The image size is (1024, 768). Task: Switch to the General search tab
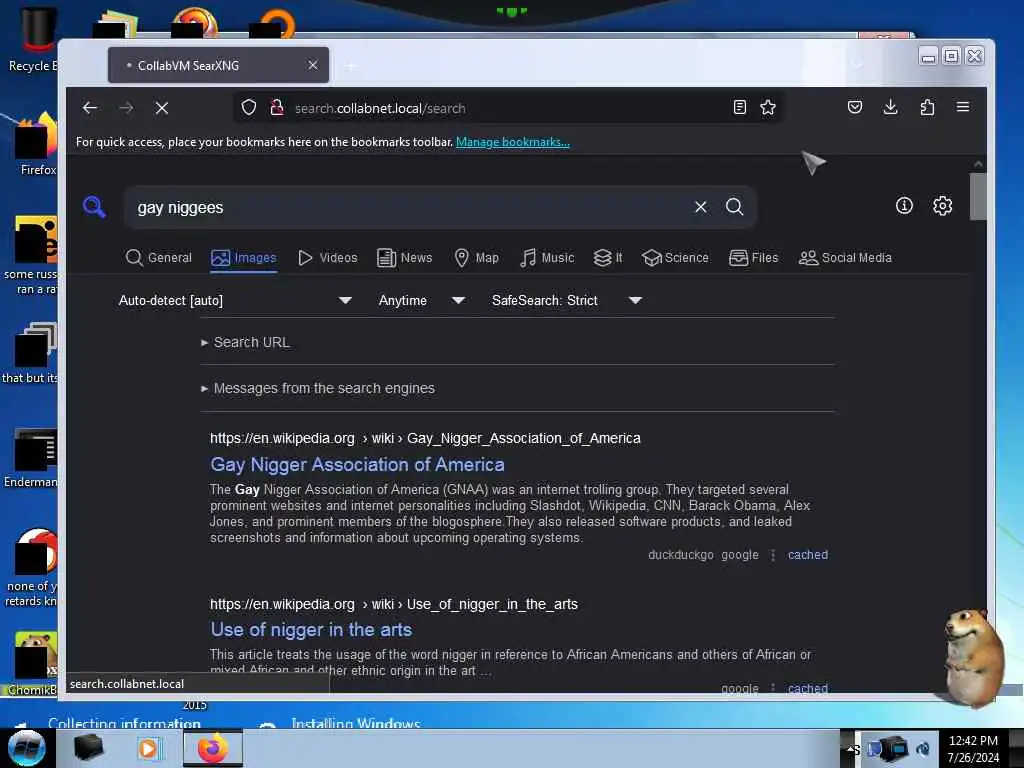pyautogui.click(x=159, y=257)
